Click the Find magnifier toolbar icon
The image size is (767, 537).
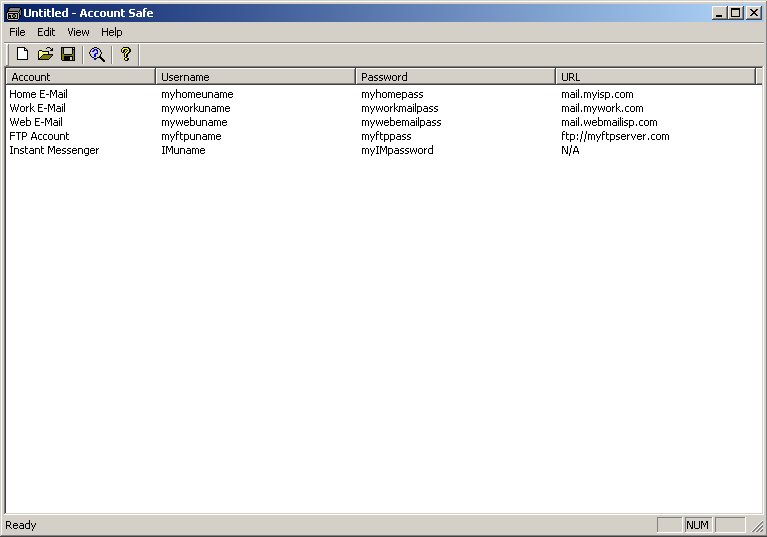97,54
